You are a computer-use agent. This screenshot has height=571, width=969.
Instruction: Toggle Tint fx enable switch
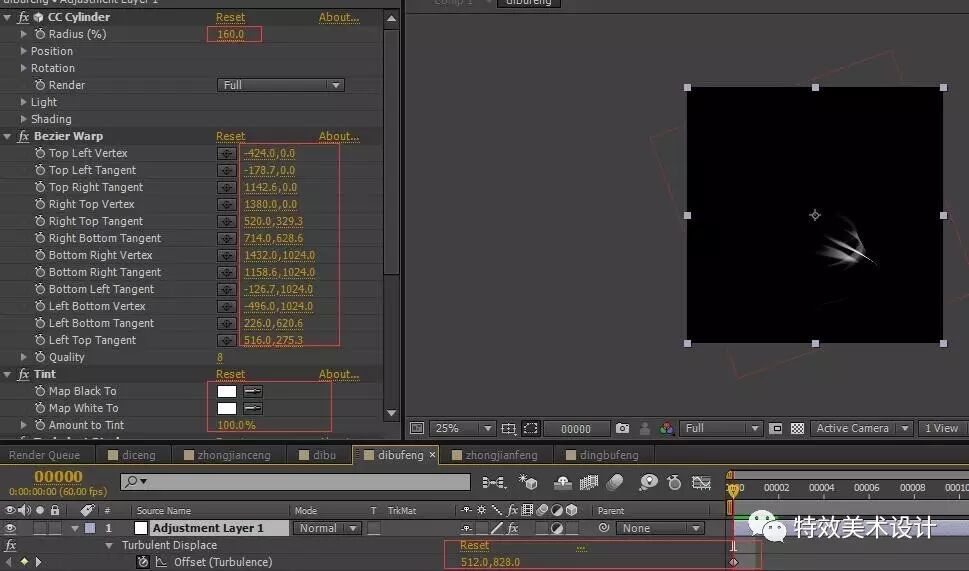23,374
